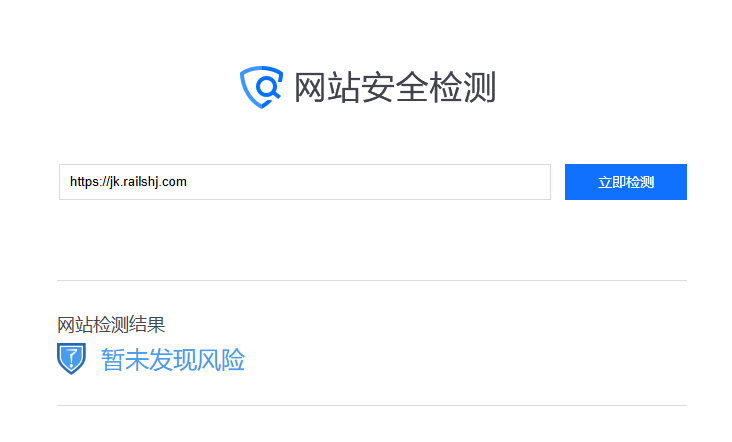This screenshot has width=732, height=442.
Task: Click the shield magnifier logo icon
Action: (x=261, y=87)
